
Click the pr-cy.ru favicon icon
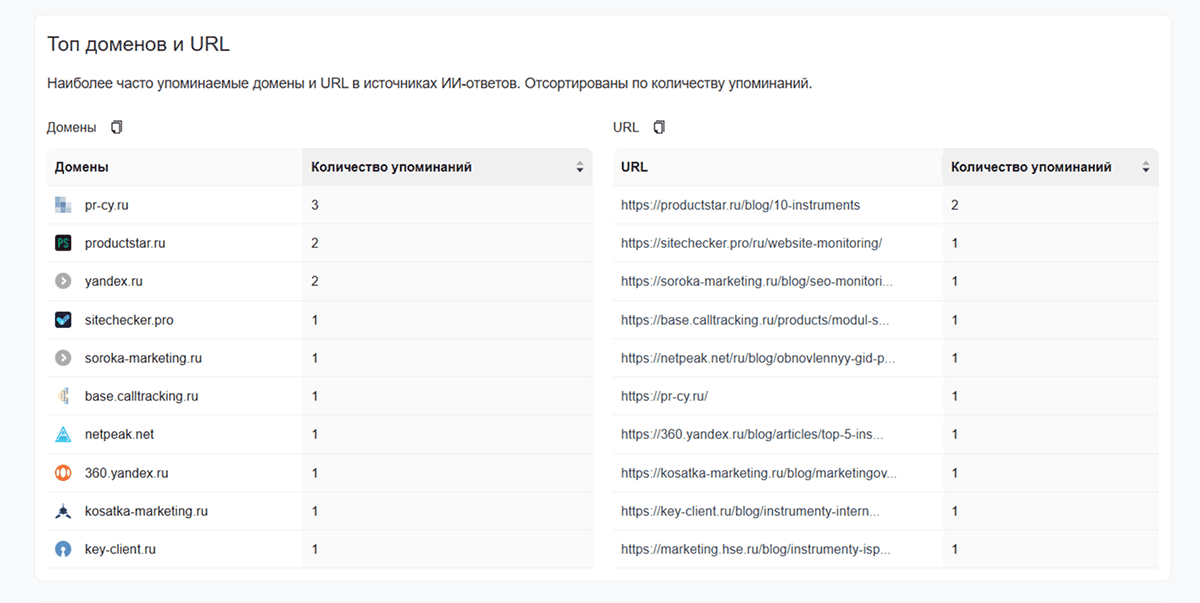coord(63,205)
